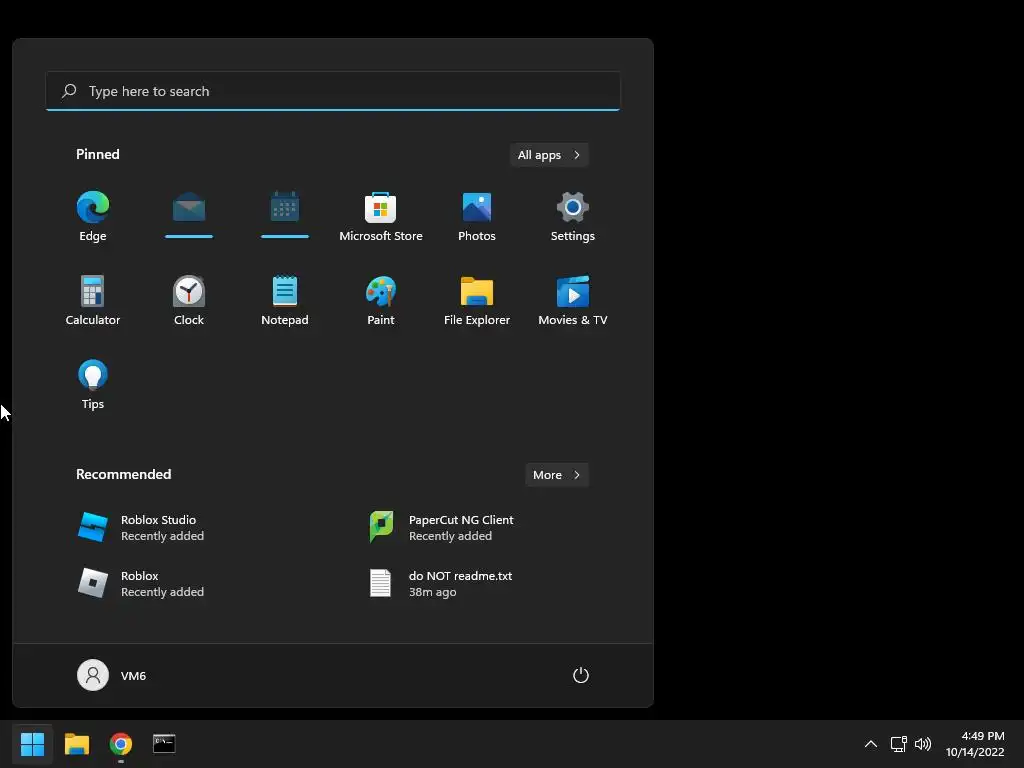Image resolution: width=1024 pixels, height=768 pixels.
Task: Show More recommended items
Action: (x=557, y=475)
